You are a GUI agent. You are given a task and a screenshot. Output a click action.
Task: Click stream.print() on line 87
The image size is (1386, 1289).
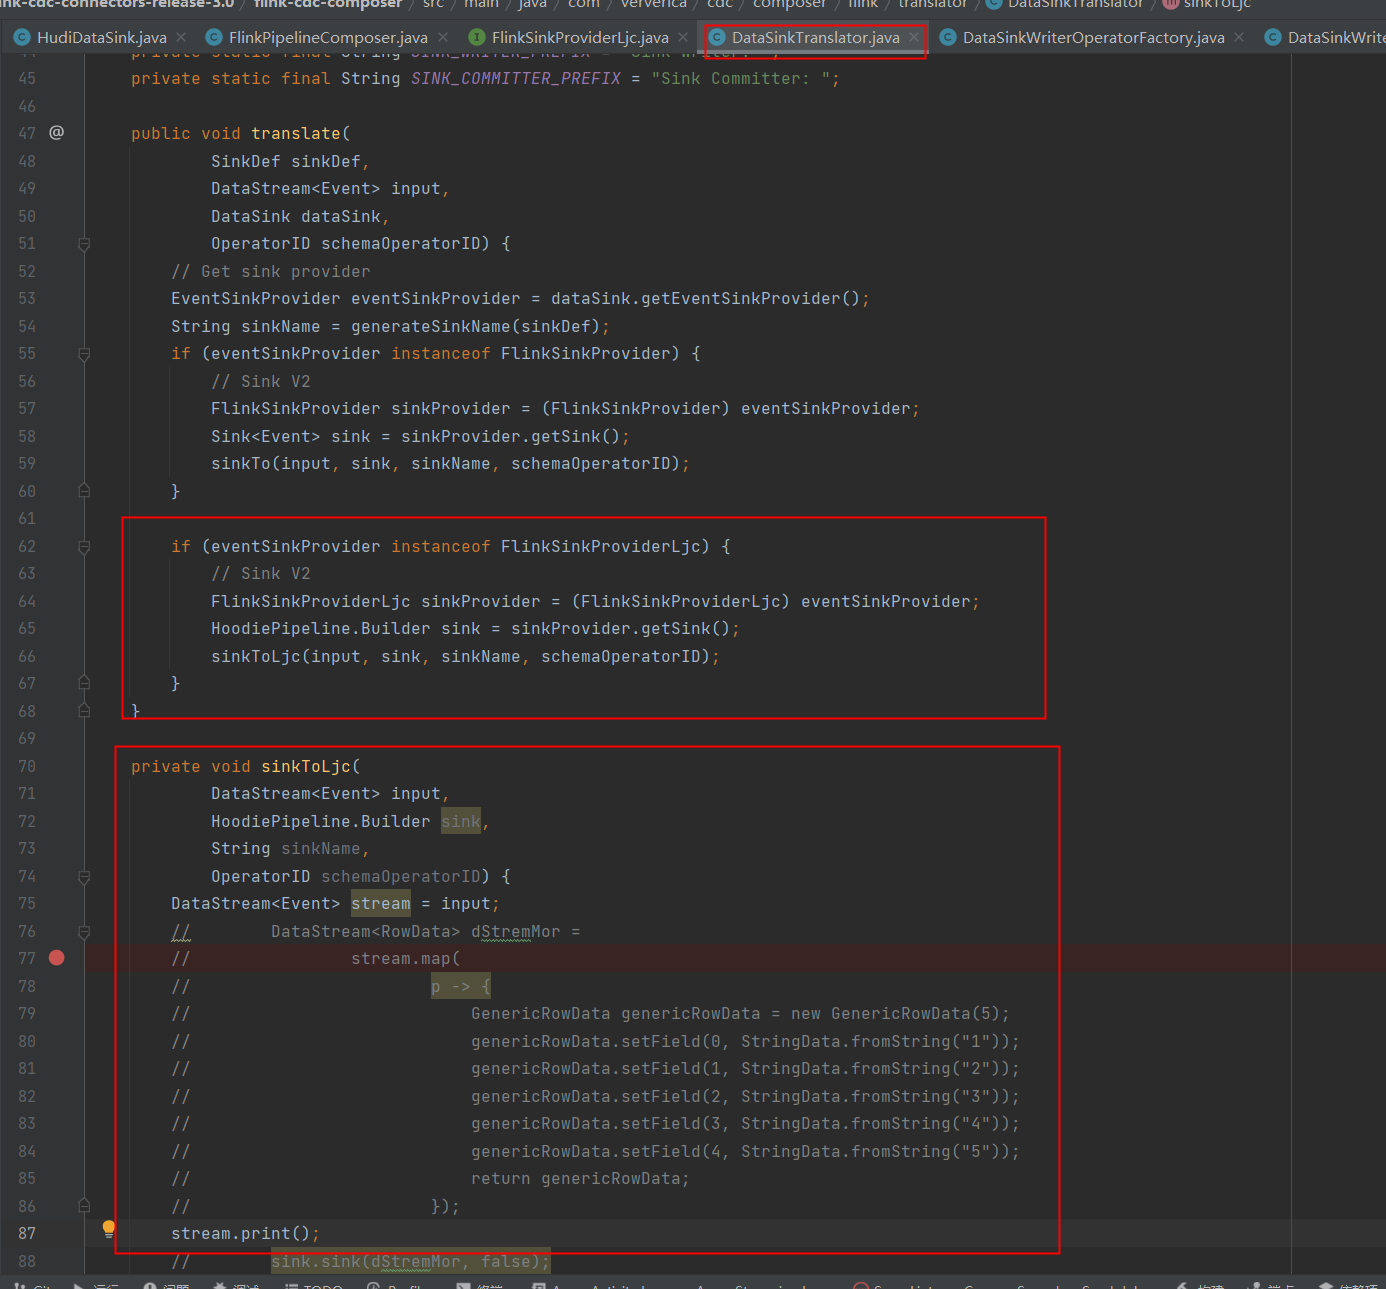pyautogui.click(x=245, y=1233)
